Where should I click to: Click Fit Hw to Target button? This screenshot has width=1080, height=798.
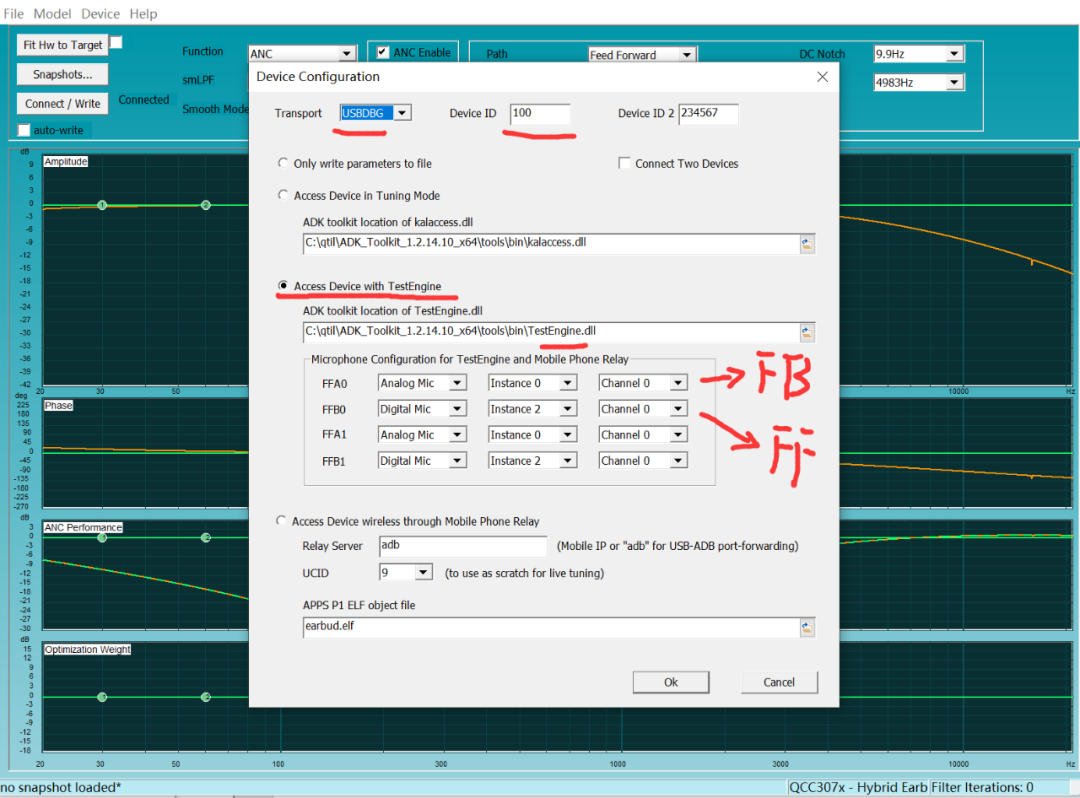pos(63,45)
